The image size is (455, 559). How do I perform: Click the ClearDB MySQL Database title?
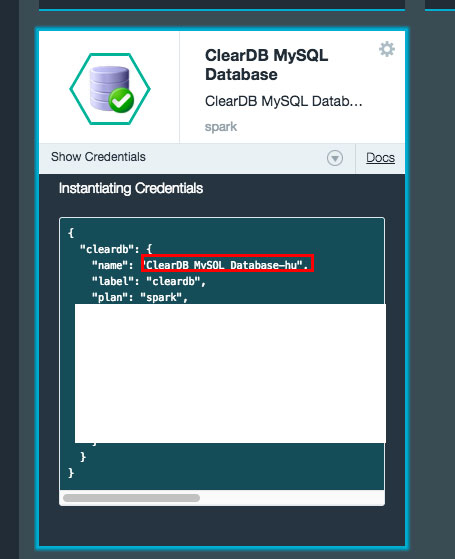coord(267,65)
